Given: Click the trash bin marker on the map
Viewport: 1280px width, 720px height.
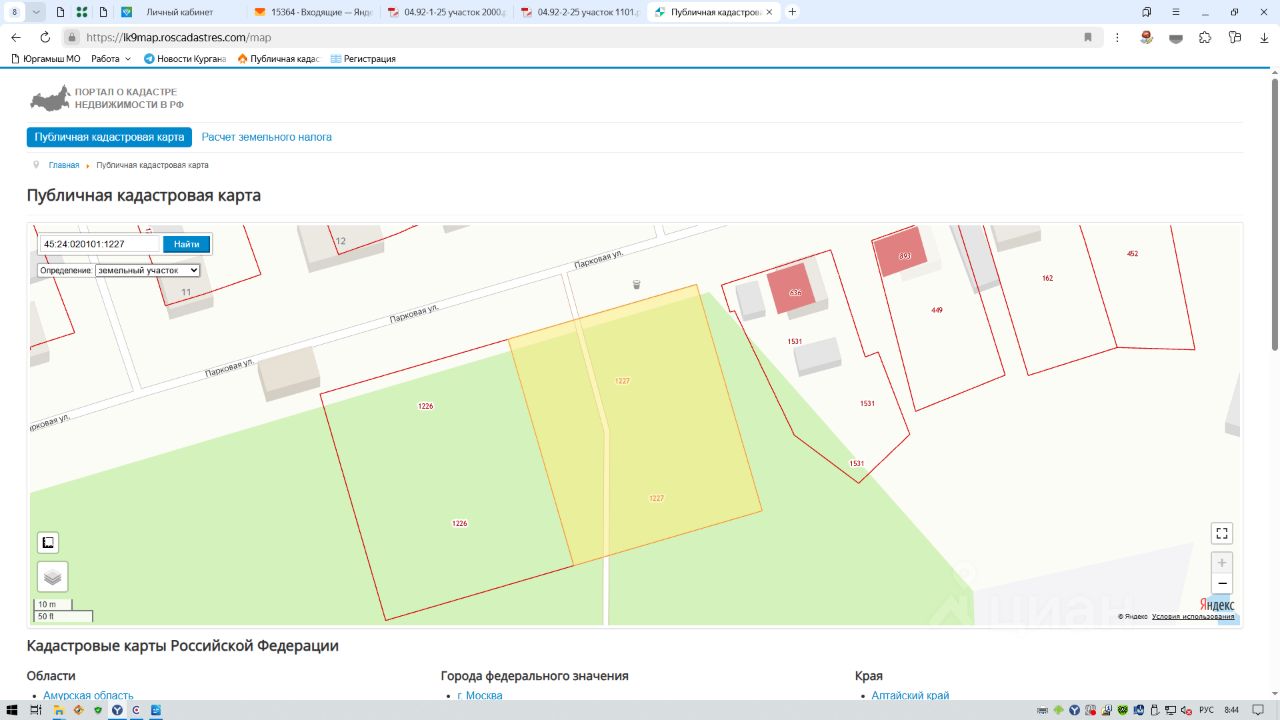Looking at the screenshot, I should pyautogui.click(x=636, y=285).
